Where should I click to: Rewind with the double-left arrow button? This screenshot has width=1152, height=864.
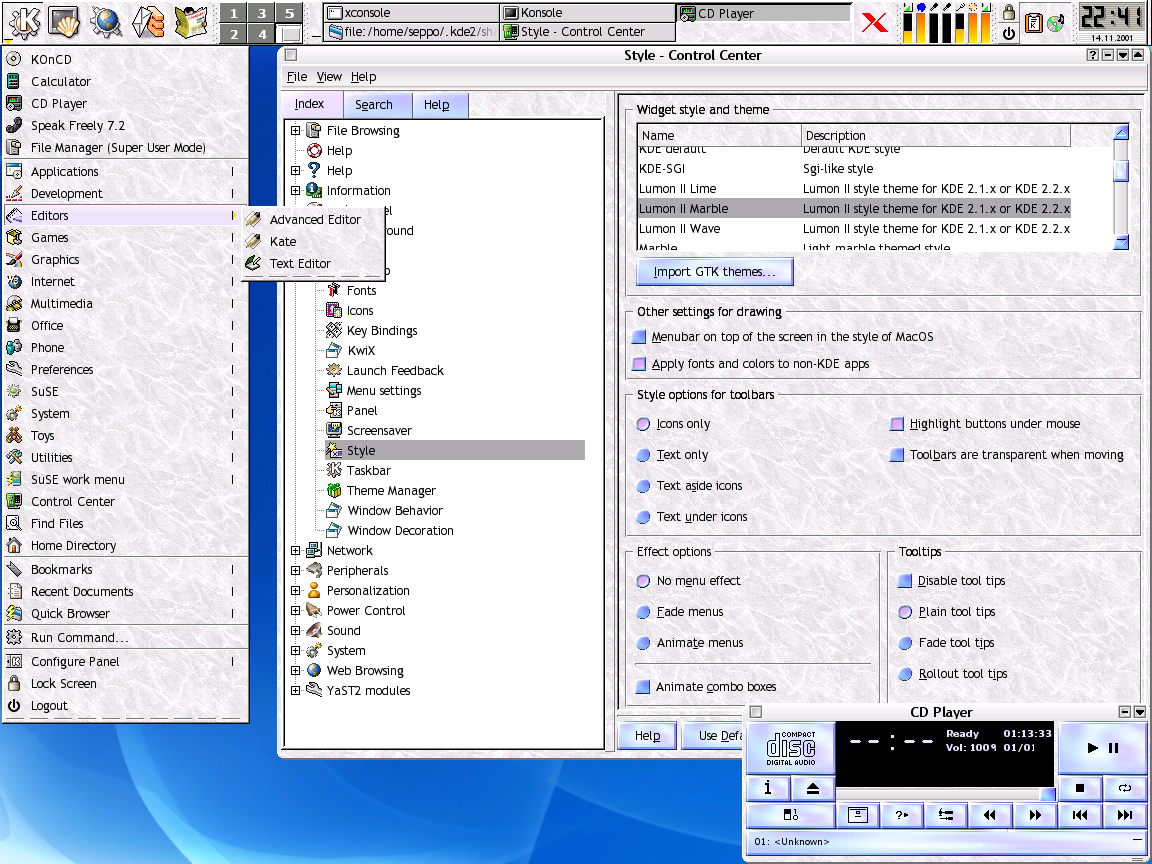990,815
